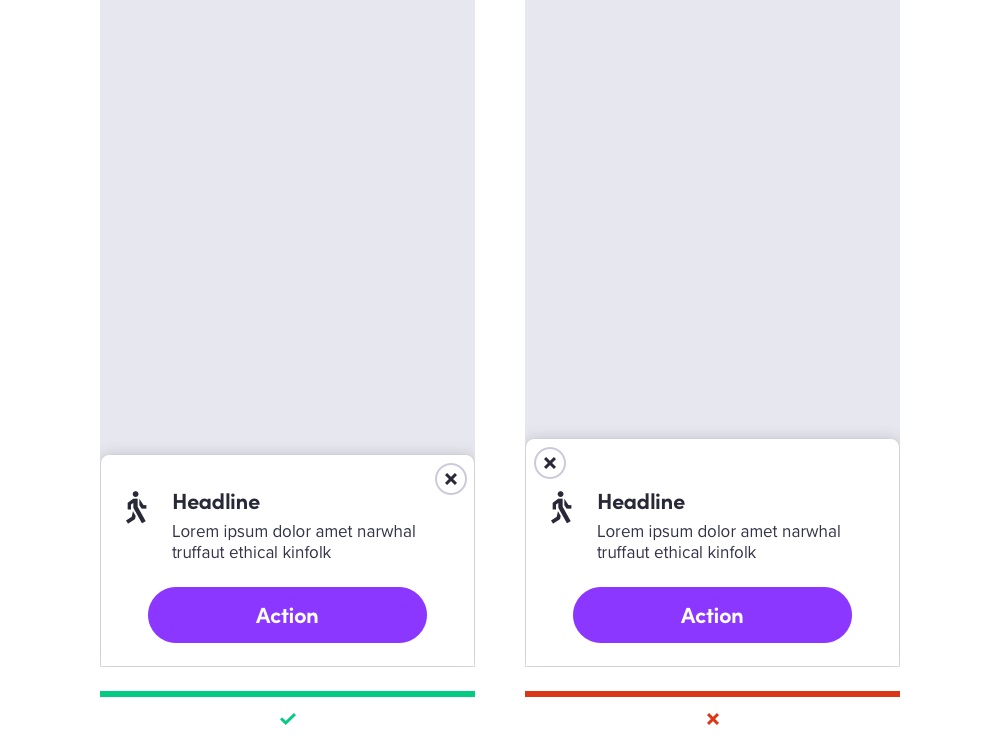
Task: Click the Headline title in the correct example
Action: tap(216, 502)
